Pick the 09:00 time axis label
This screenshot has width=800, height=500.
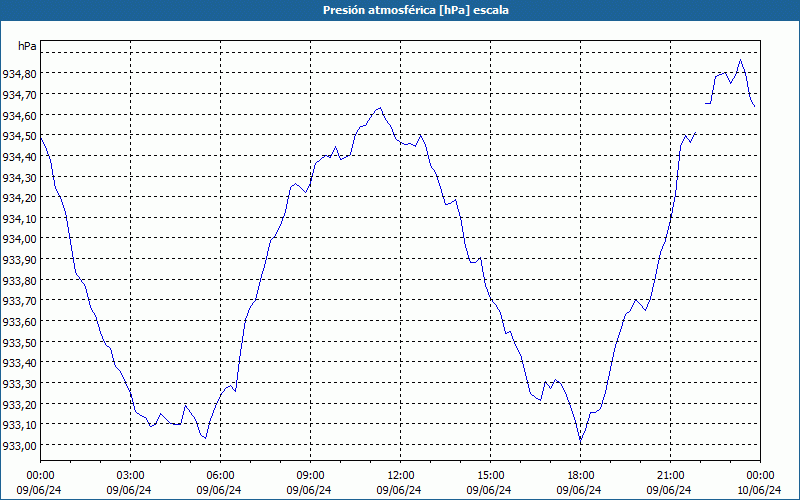(310, 475)
